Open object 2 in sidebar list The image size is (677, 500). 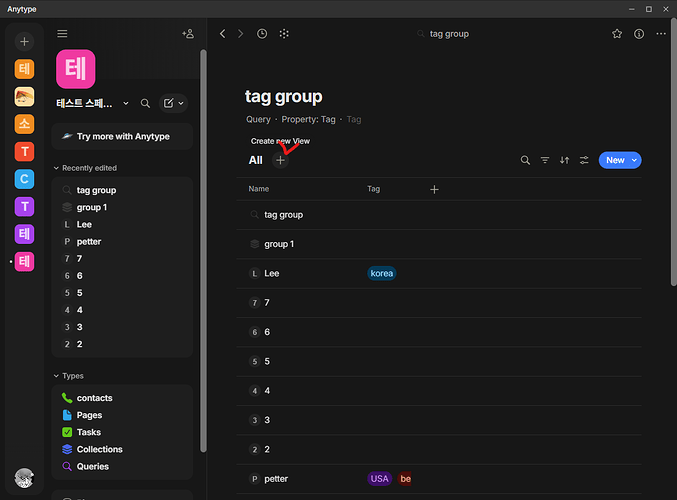click(122, 344)
